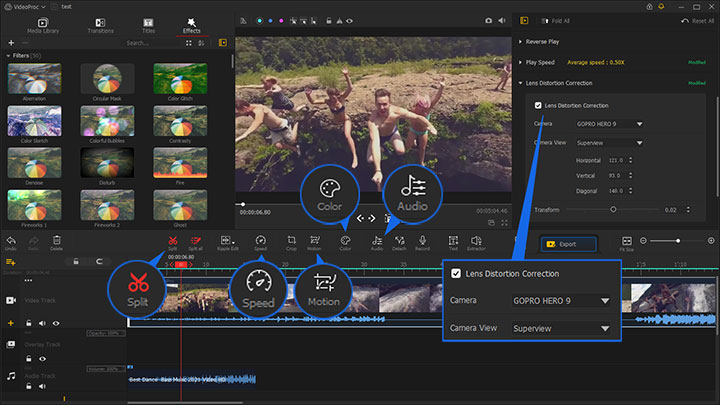Open the Camera dropdown GOPRO HERO 9
Screen dimensions: 720x405
pos(608,124)
